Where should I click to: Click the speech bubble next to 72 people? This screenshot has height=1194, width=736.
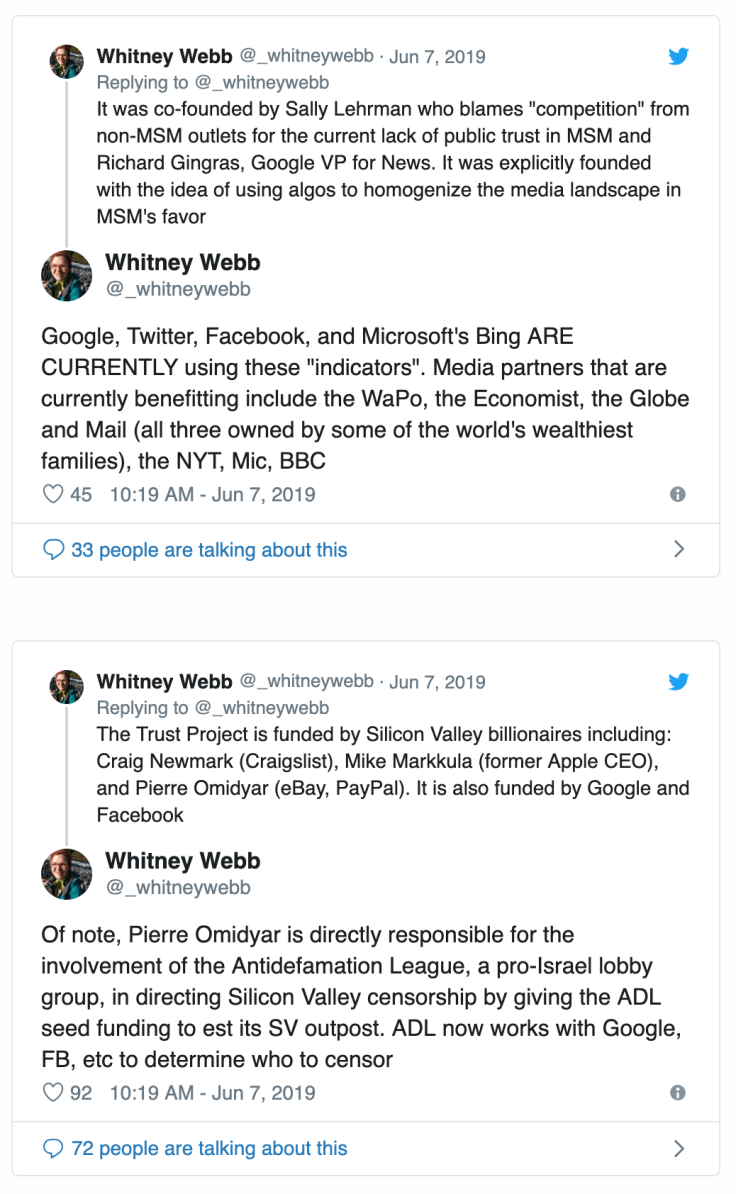tap(55, 1148)
